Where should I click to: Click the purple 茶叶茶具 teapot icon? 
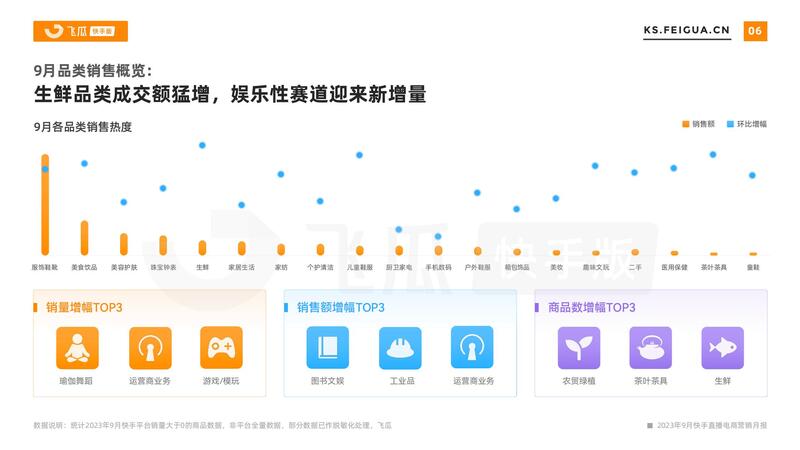[x=650, y=348]
